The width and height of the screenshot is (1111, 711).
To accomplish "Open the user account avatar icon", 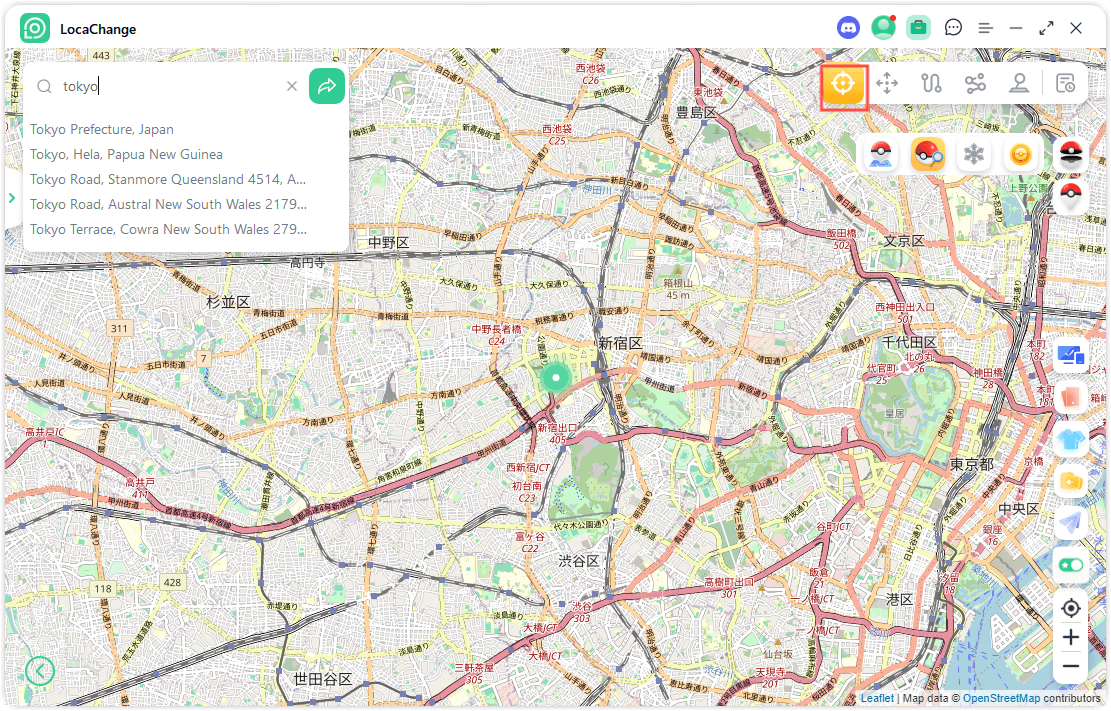I will pyautogui.click(x=883, y=28).
